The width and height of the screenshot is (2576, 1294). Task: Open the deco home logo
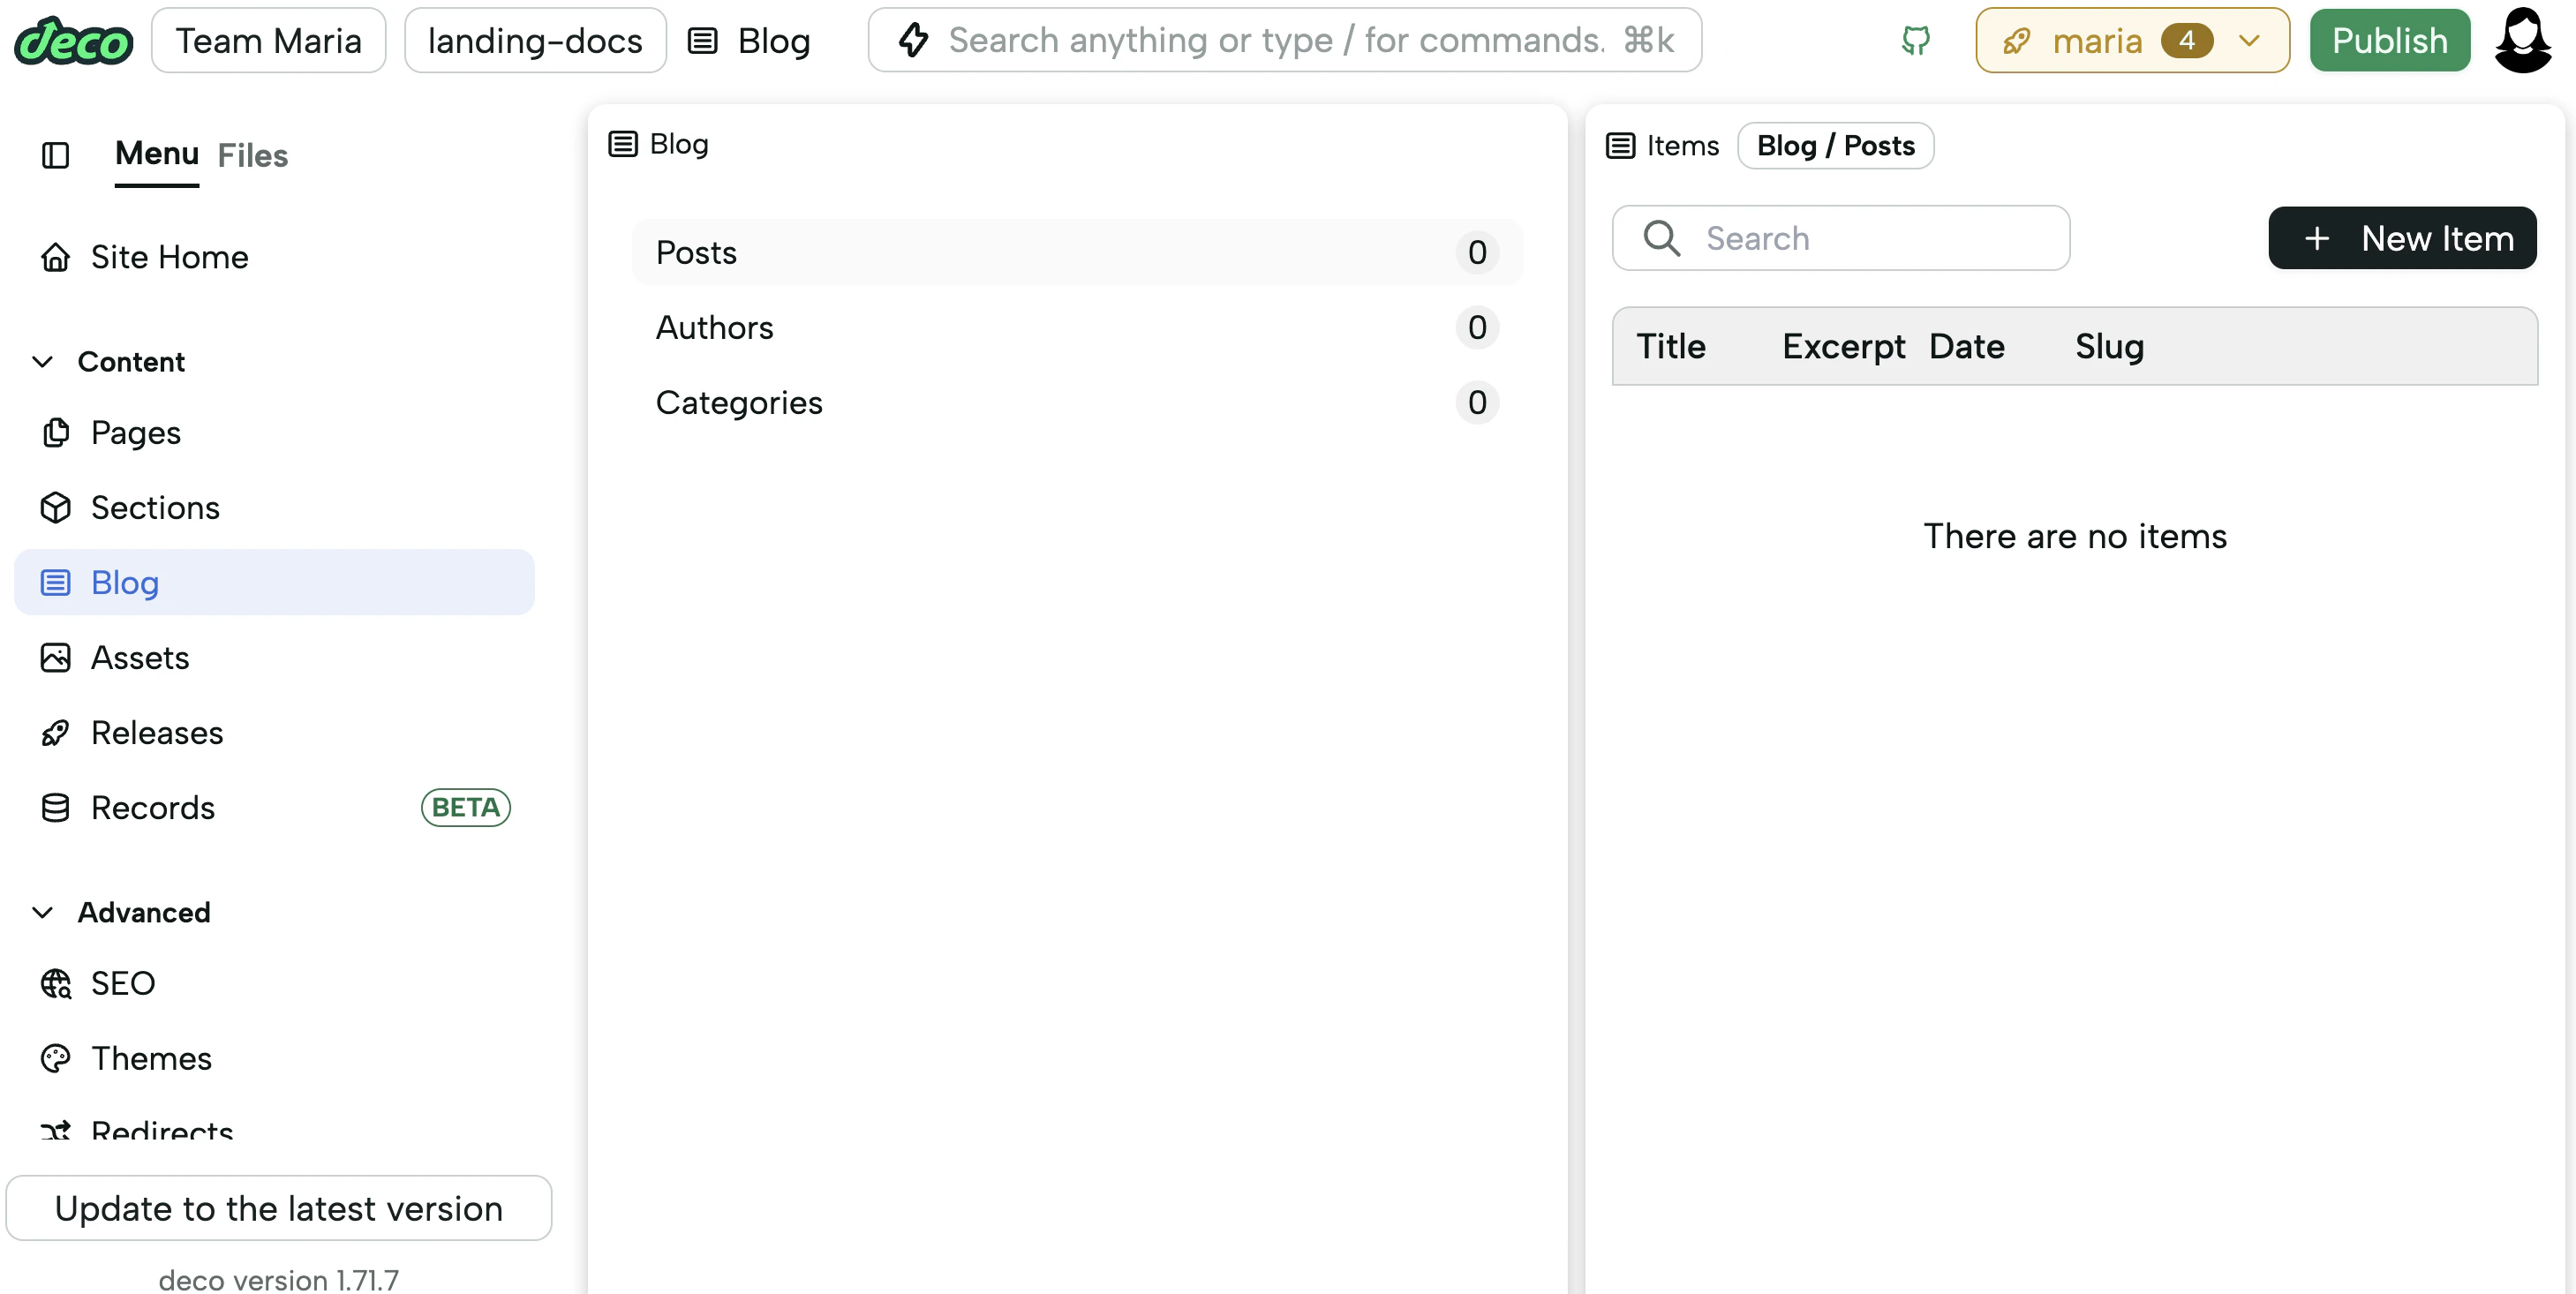(x=73, y=41)
